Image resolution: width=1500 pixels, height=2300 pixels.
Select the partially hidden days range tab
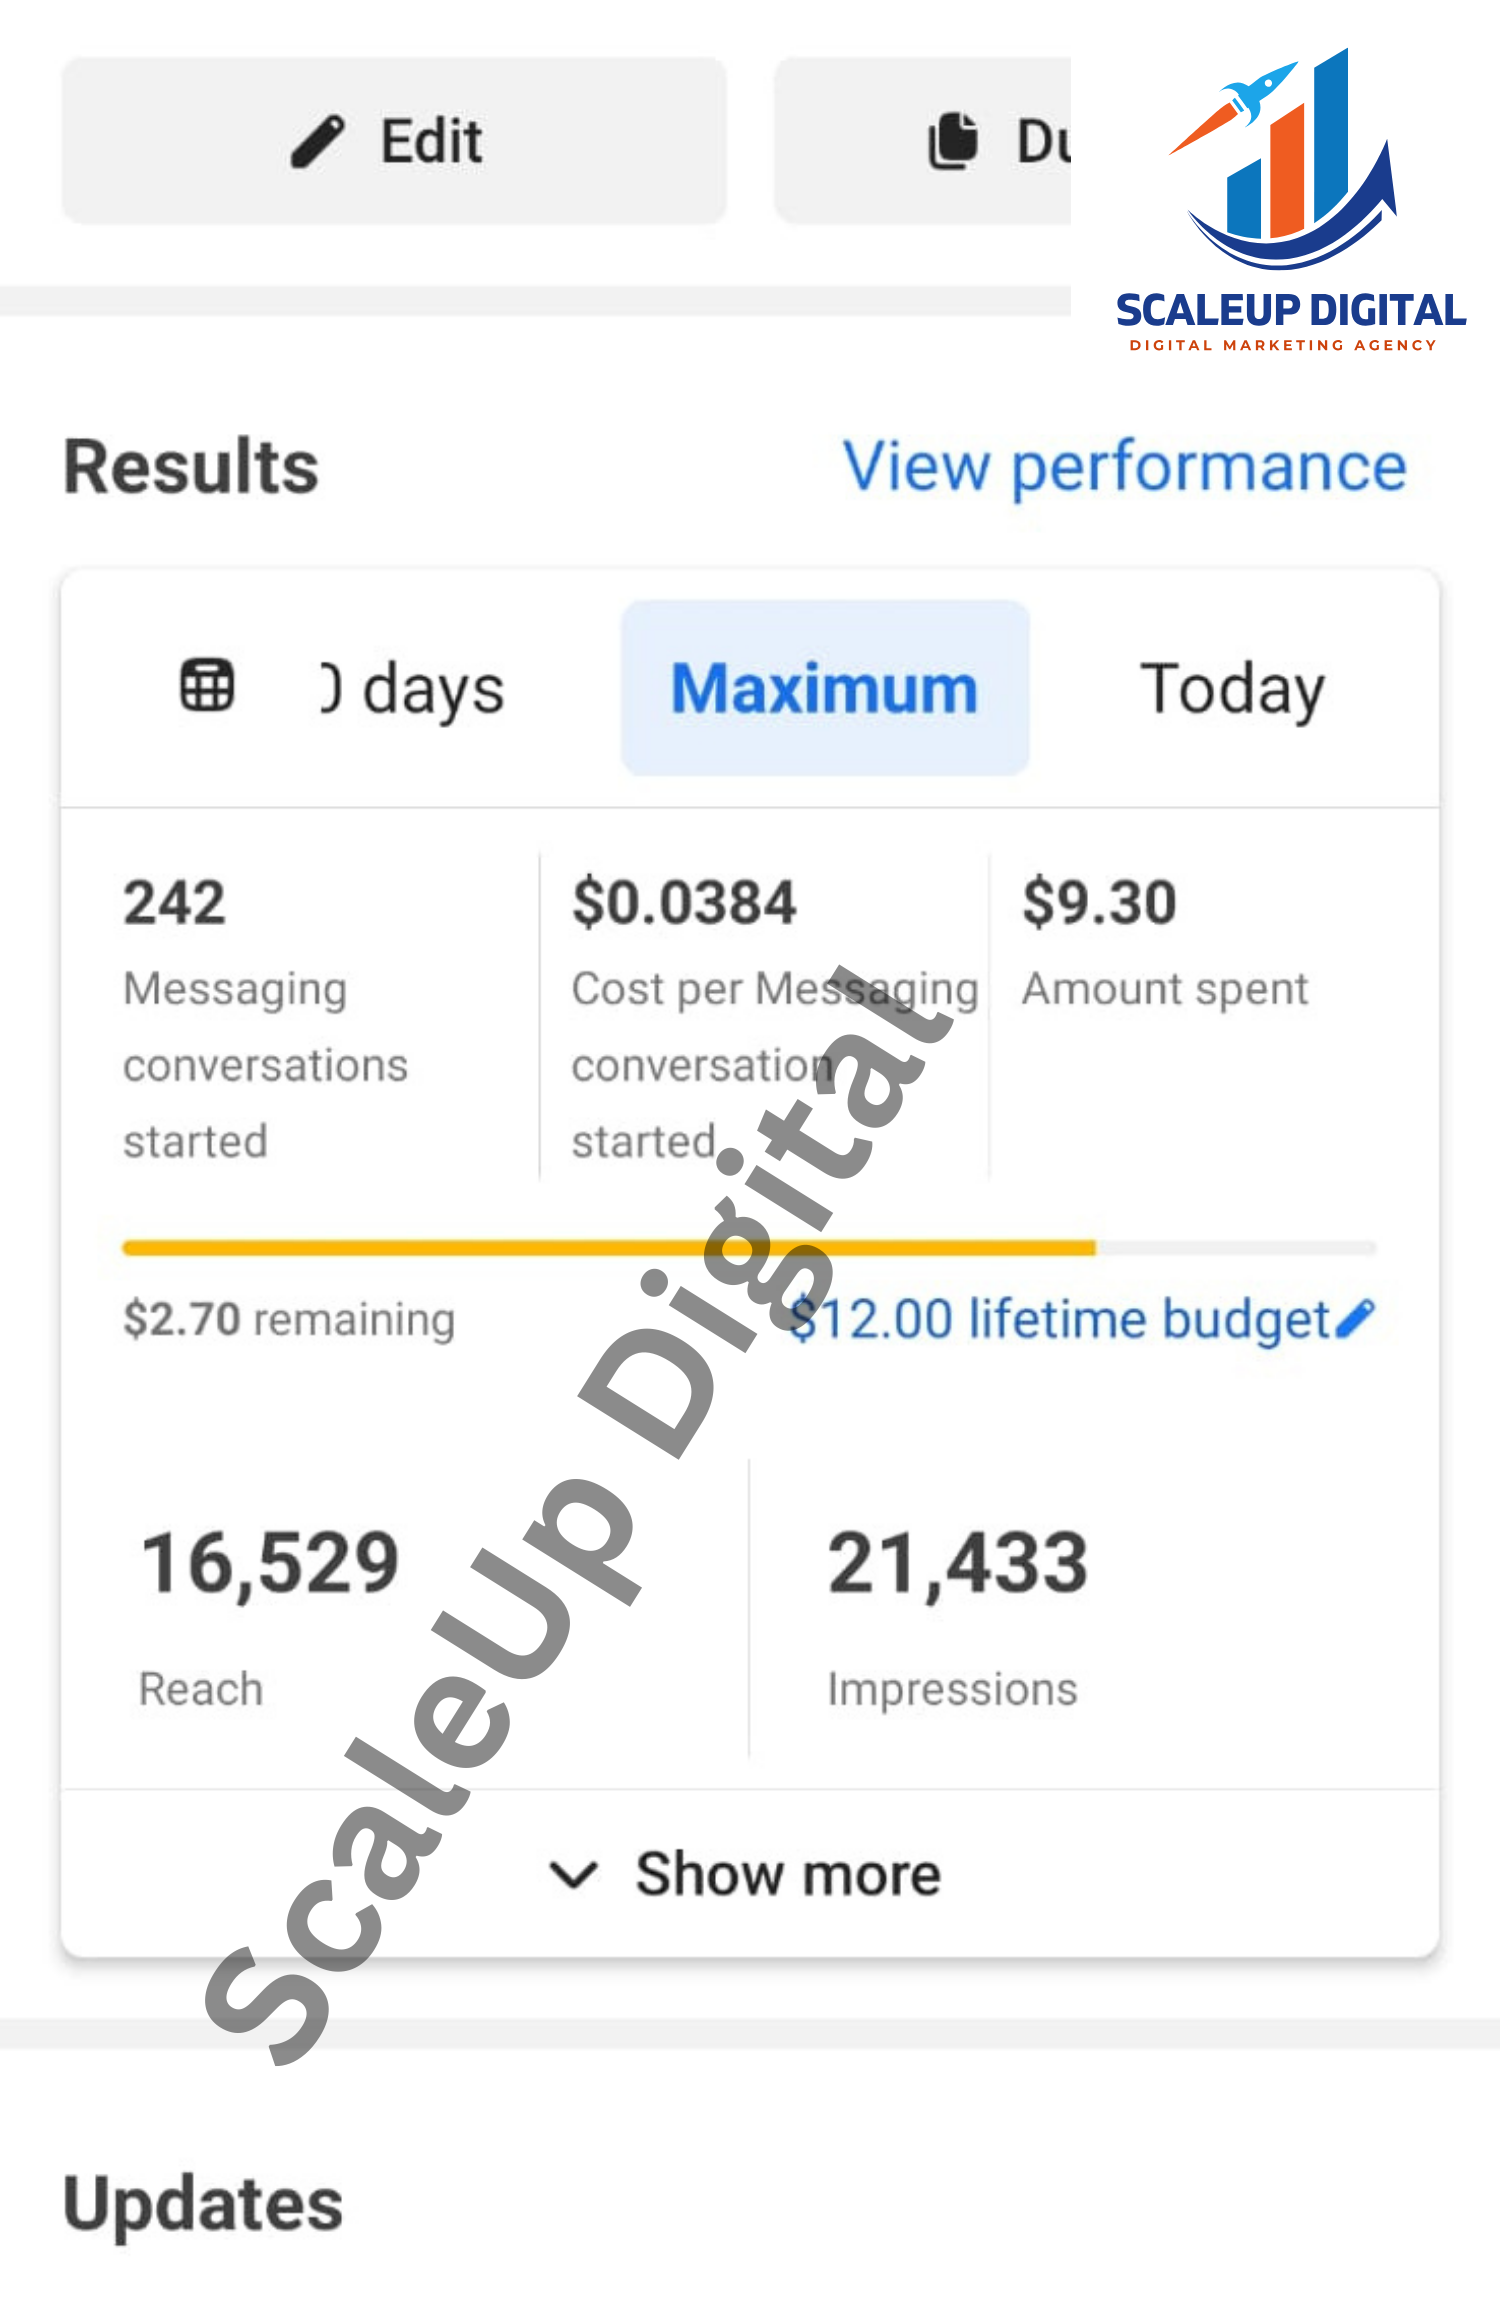point(412,688)
